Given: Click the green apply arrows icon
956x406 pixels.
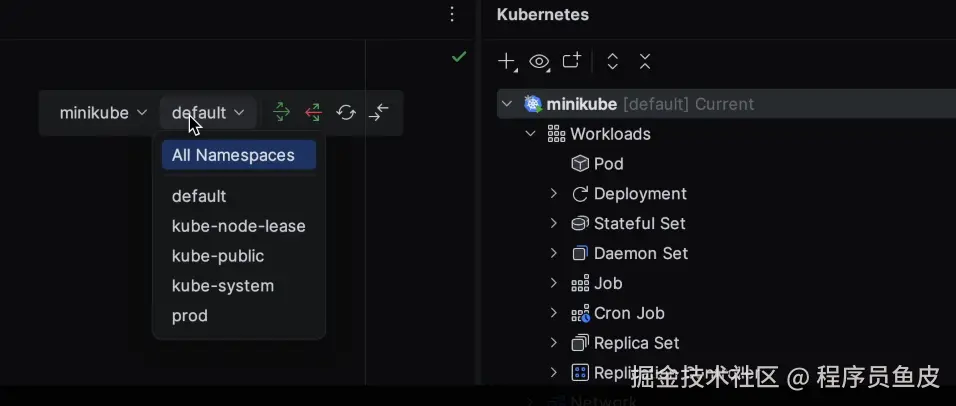Looking at the screenshot, I should (x=281, y=112).
